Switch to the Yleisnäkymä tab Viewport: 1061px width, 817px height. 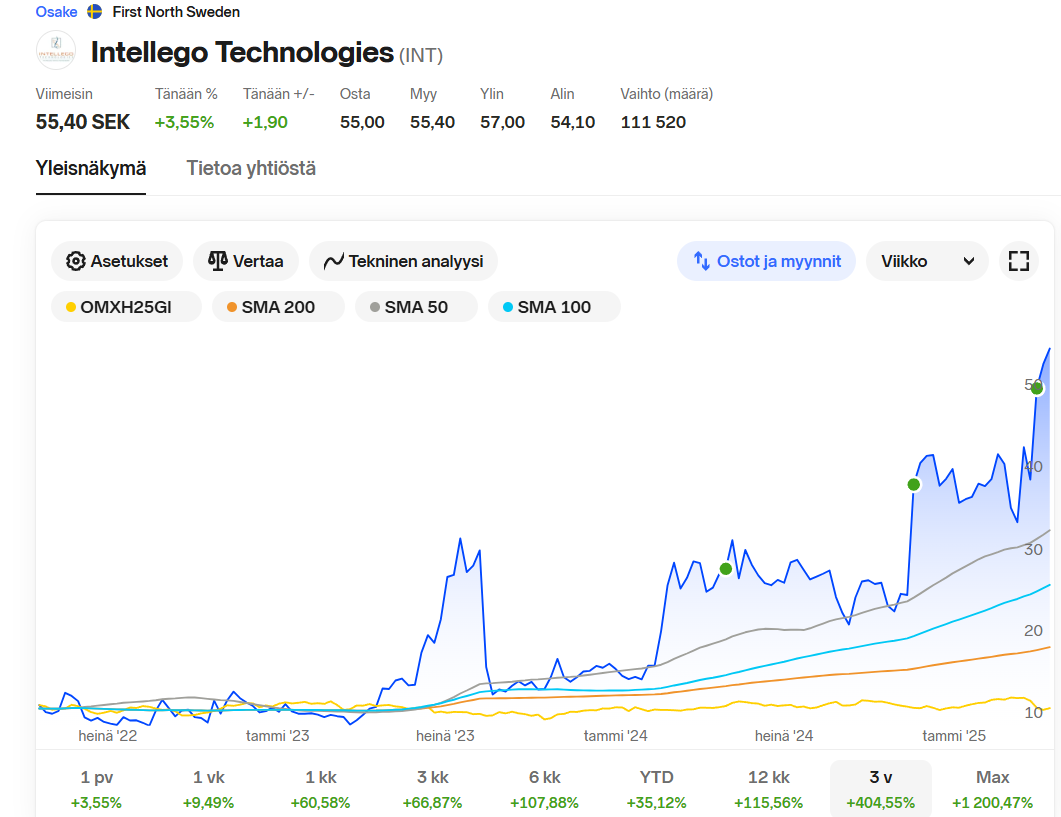pyautogui.click(x=91, y=169)
